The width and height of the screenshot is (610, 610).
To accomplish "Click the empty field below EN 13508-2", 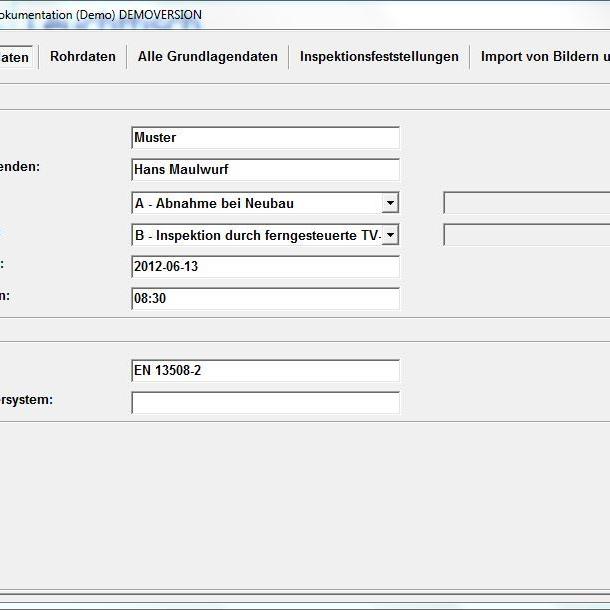I will [265, 403].
